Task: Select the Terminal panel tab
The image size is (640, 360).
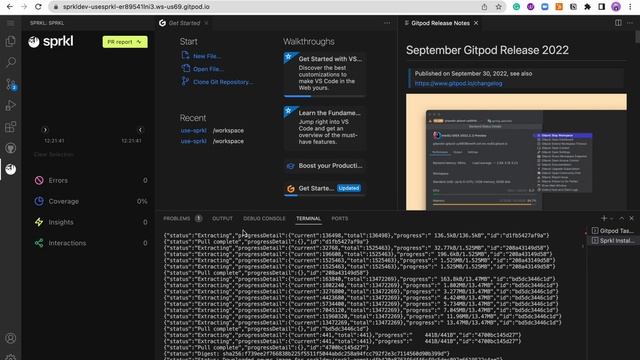Action: click(x=309, y=219)
